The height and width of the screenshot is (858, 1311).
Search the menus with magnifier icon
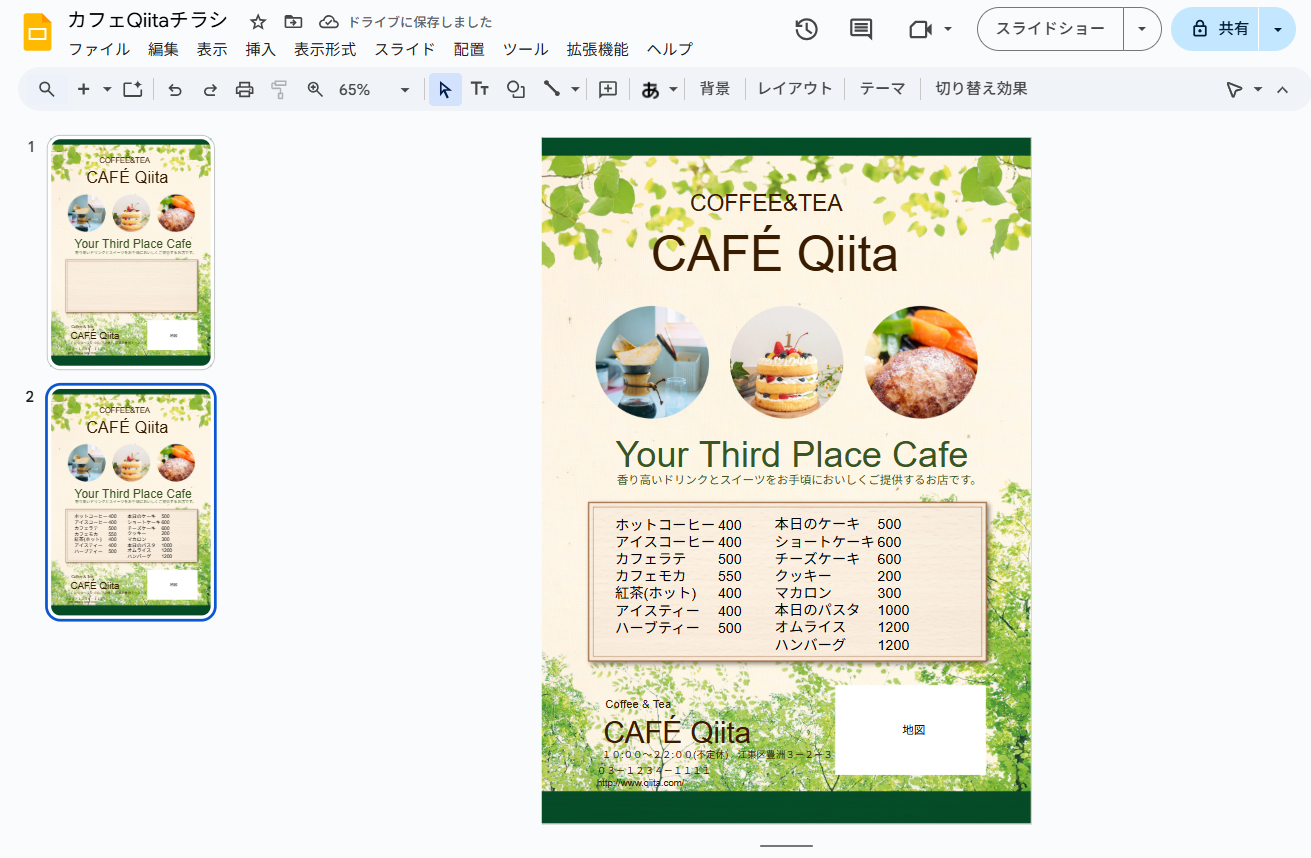pyautogui.click(x=47, y=89)
